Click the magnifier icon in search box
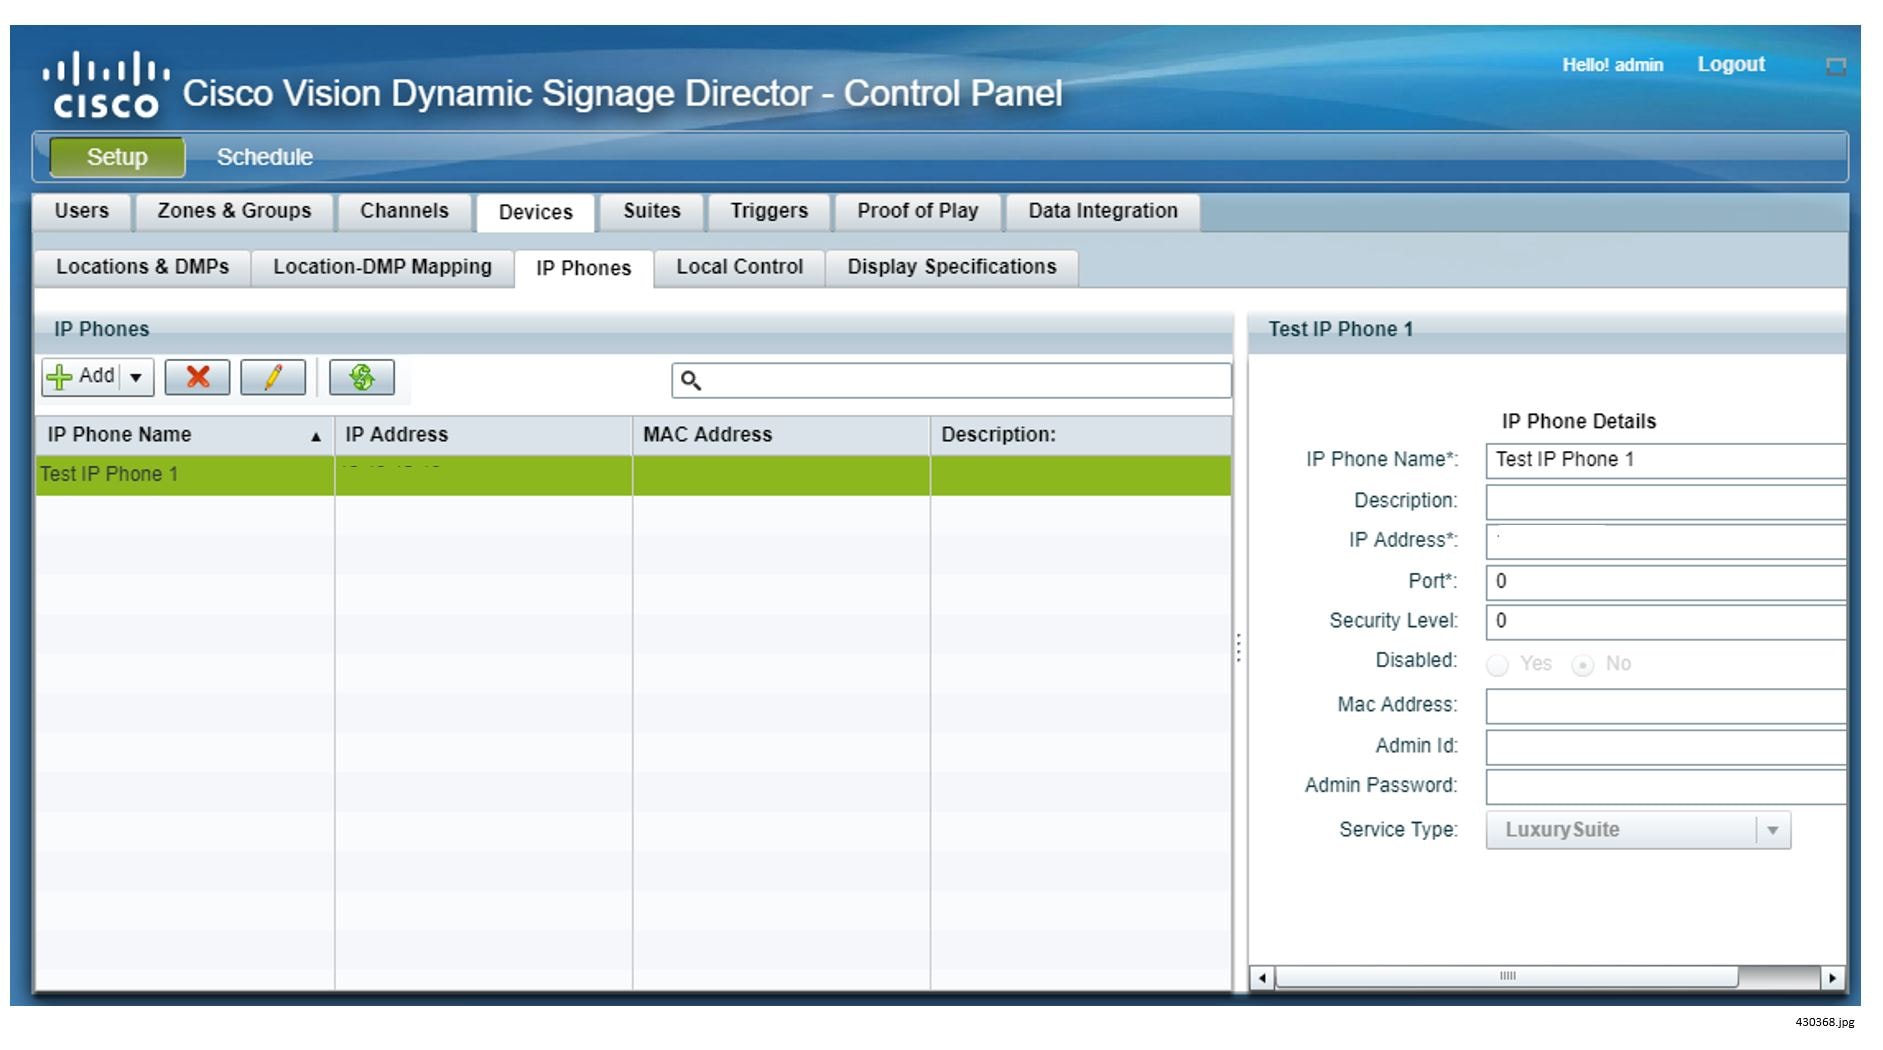The height and width of the screenshot is (1050, 1883). [691, 381]
